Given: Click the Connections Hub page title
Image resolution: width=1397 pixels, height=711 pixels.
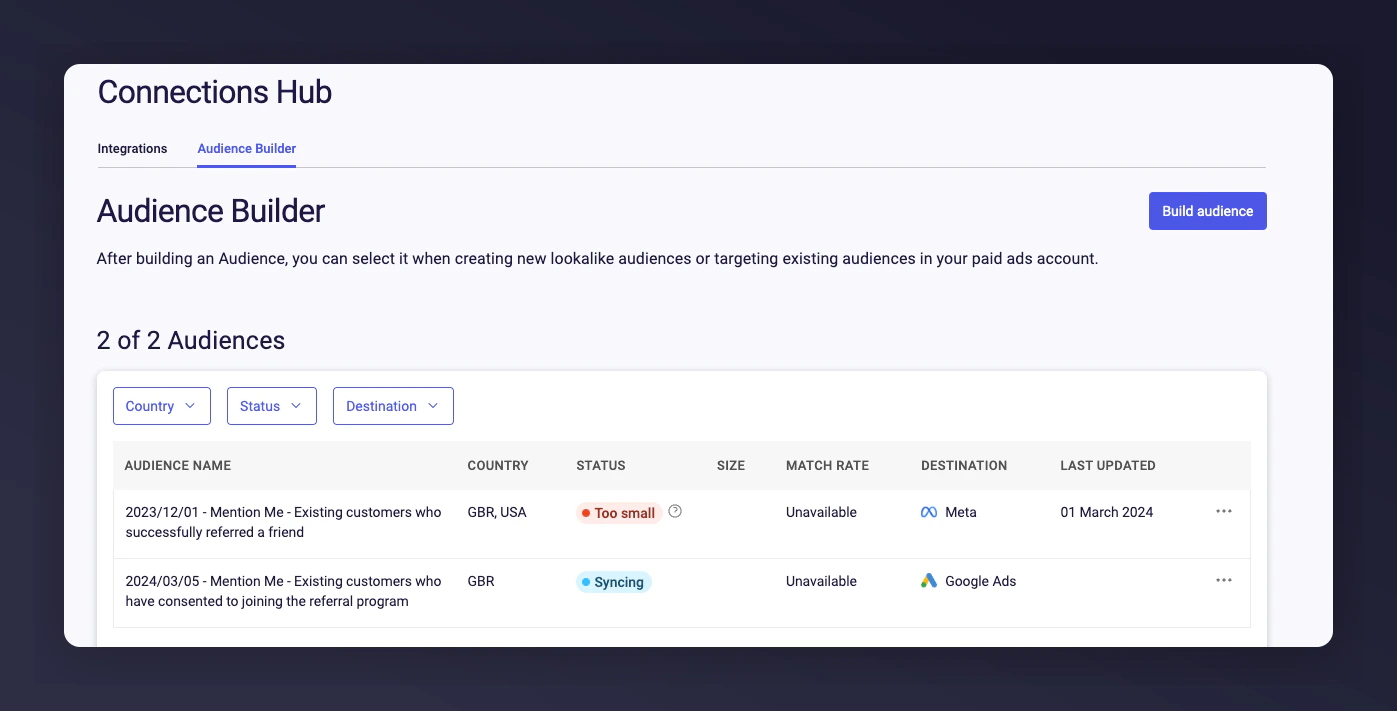Looking at the screenshot, I should click(215, 92).
